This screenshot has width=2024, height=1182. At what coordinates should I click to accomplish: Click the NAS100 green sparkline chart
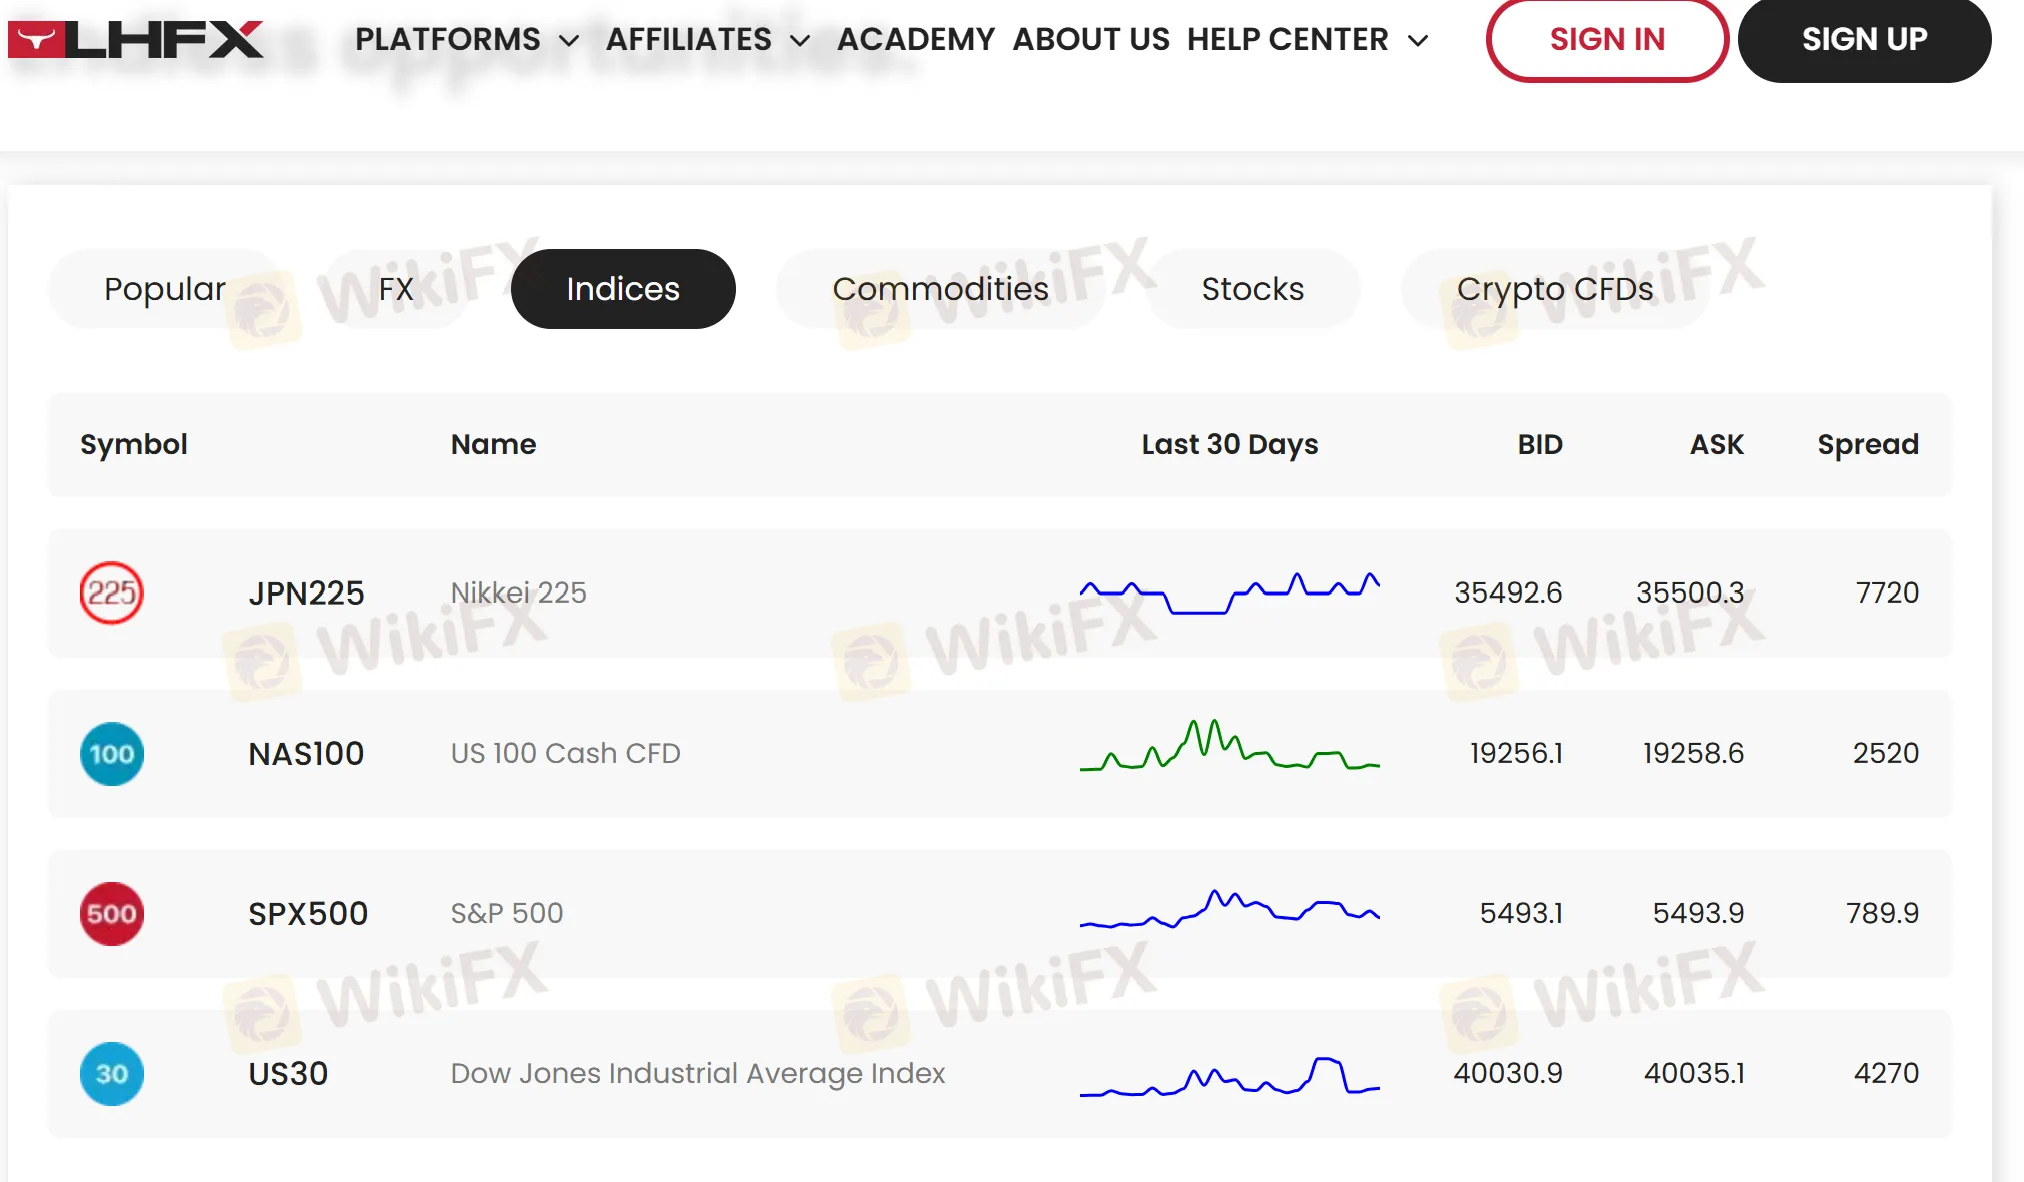pos(1229,748)
